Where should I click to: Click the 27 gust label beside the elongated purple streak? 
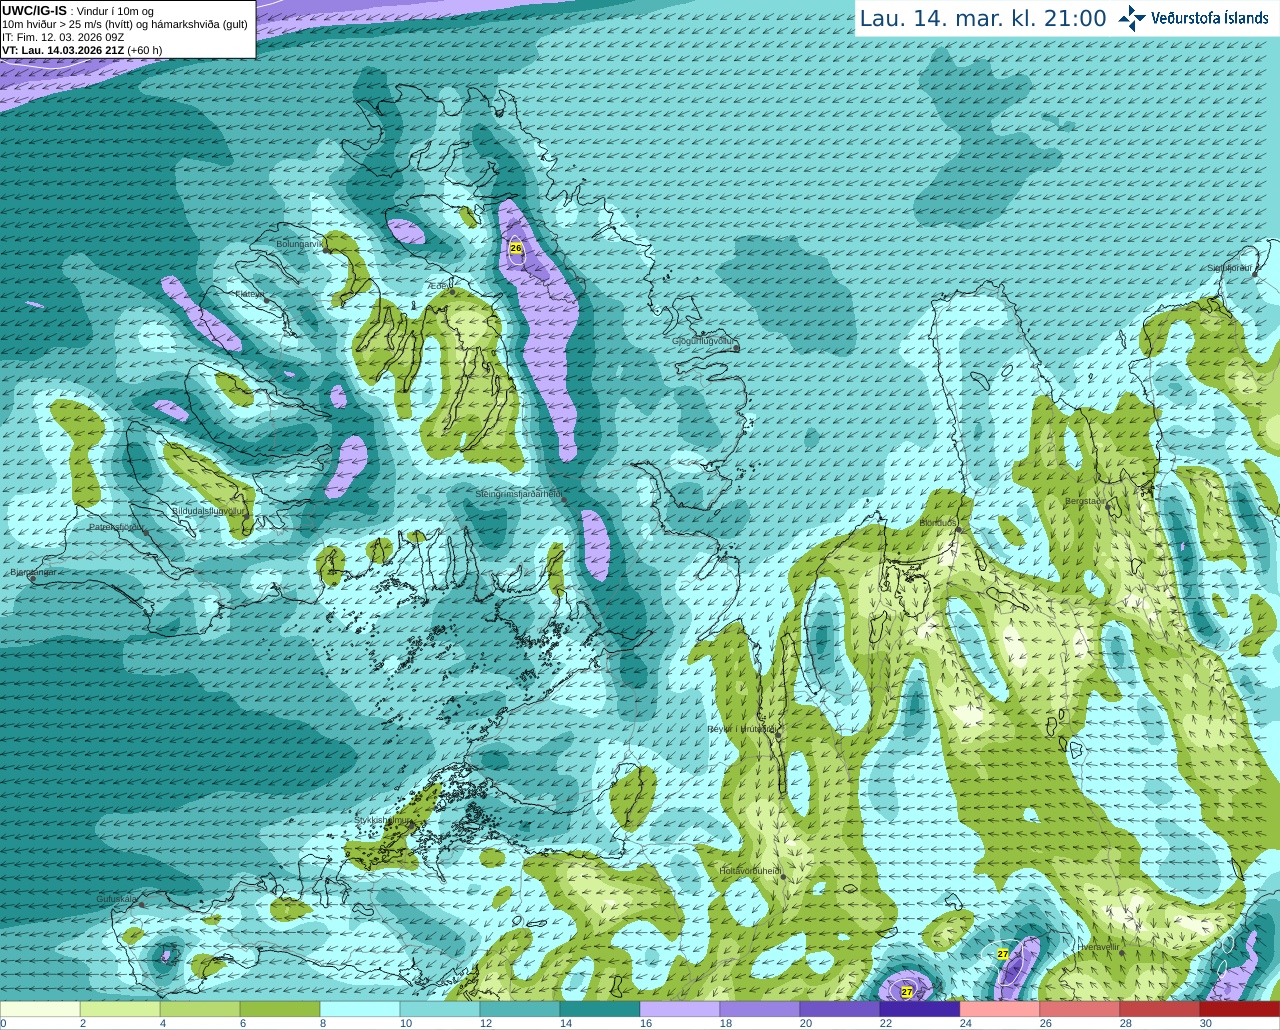pyautogui.click(x=1003, y=954)
